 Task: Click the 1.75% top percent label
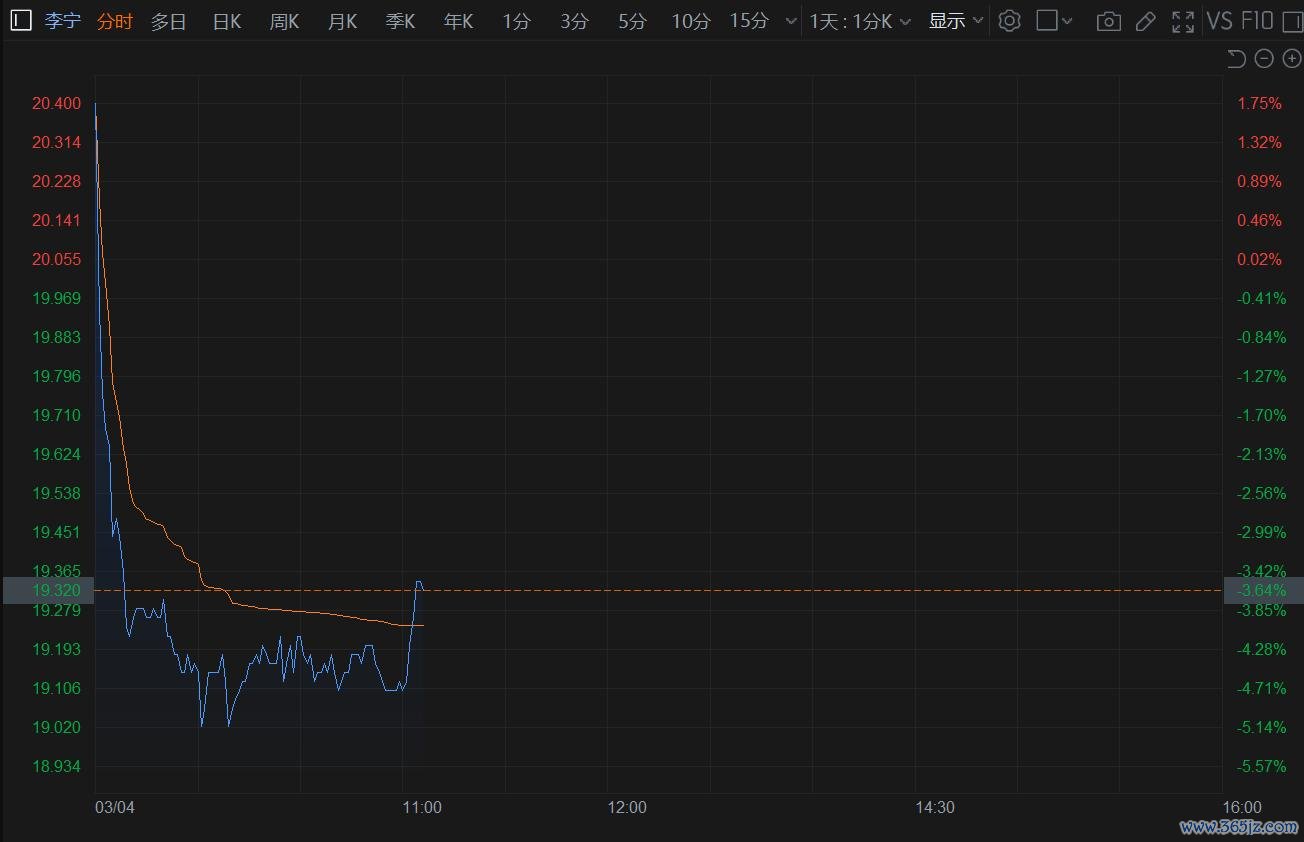(1259, 103)
